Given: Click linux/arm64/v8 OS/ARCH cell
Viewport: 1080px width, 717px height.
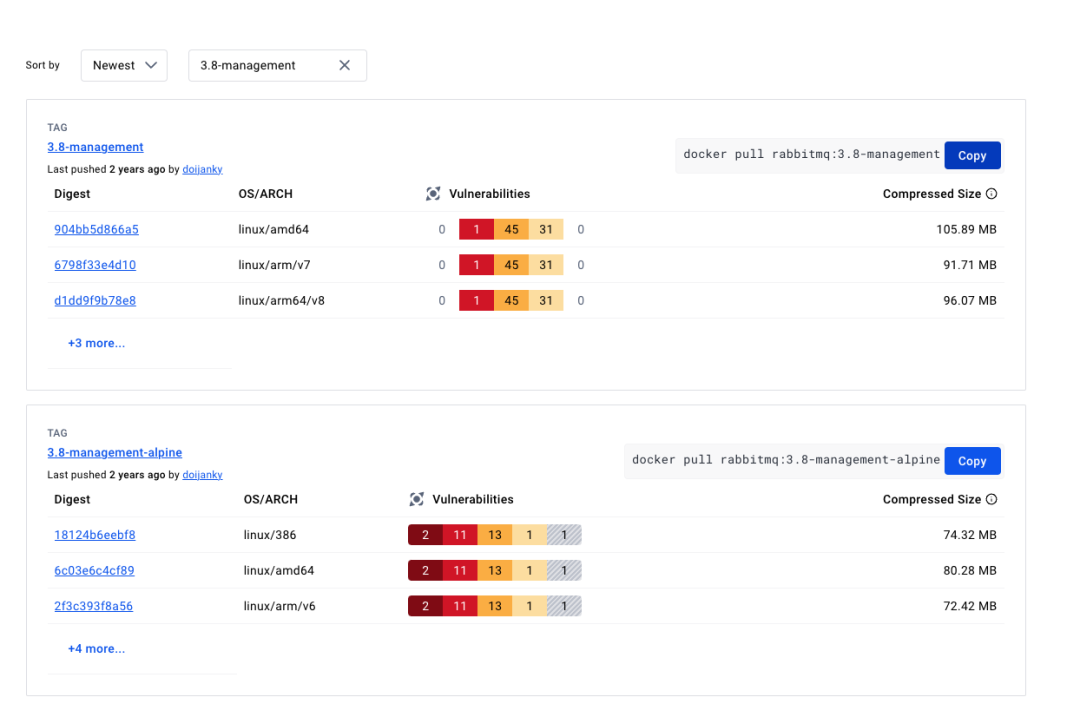Looking at the screenshot, I should tap(282, 301).
